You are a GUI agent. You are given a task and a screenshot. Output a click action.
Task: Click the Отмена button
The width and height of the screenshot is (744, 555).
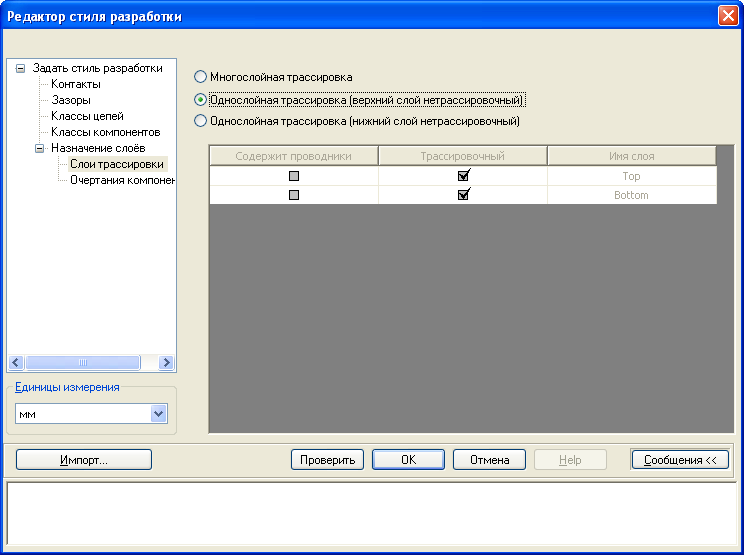(490, 460)
